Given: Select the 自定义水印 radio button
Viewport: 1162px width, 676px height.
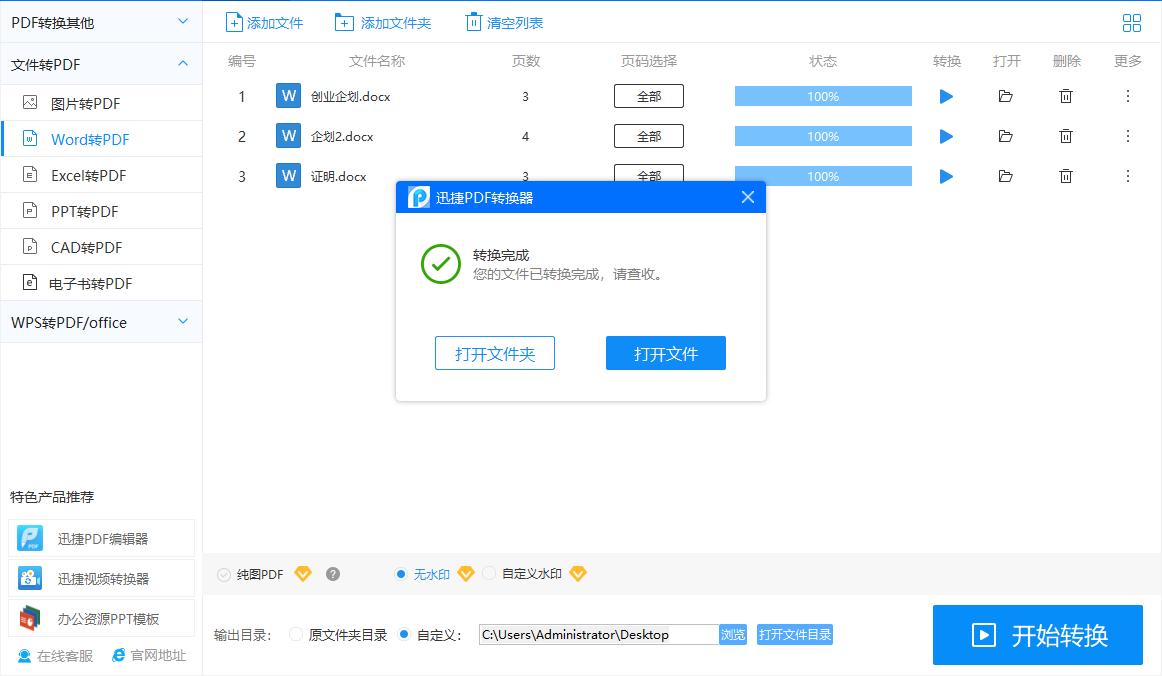Looking at the screenshot, I should coord(489,573).
